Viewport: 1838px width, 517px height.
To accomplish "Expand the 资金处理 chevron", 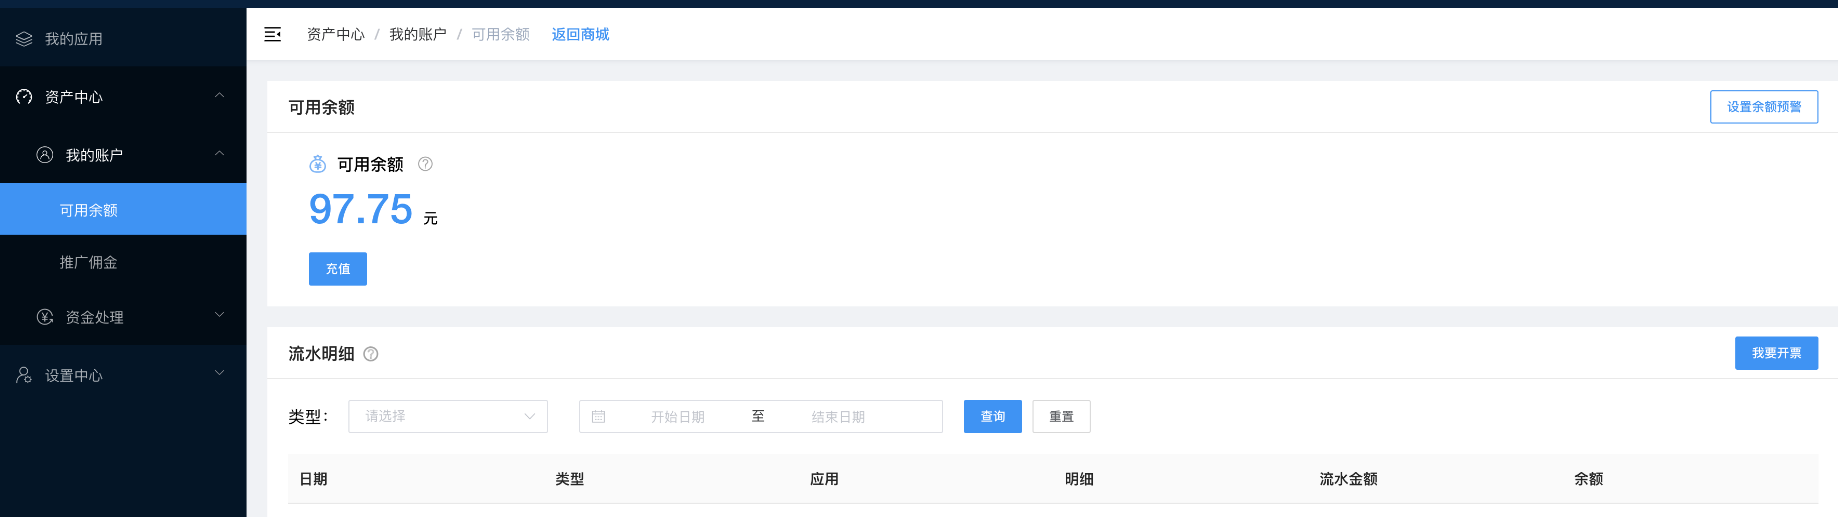I will coord(219,316).
